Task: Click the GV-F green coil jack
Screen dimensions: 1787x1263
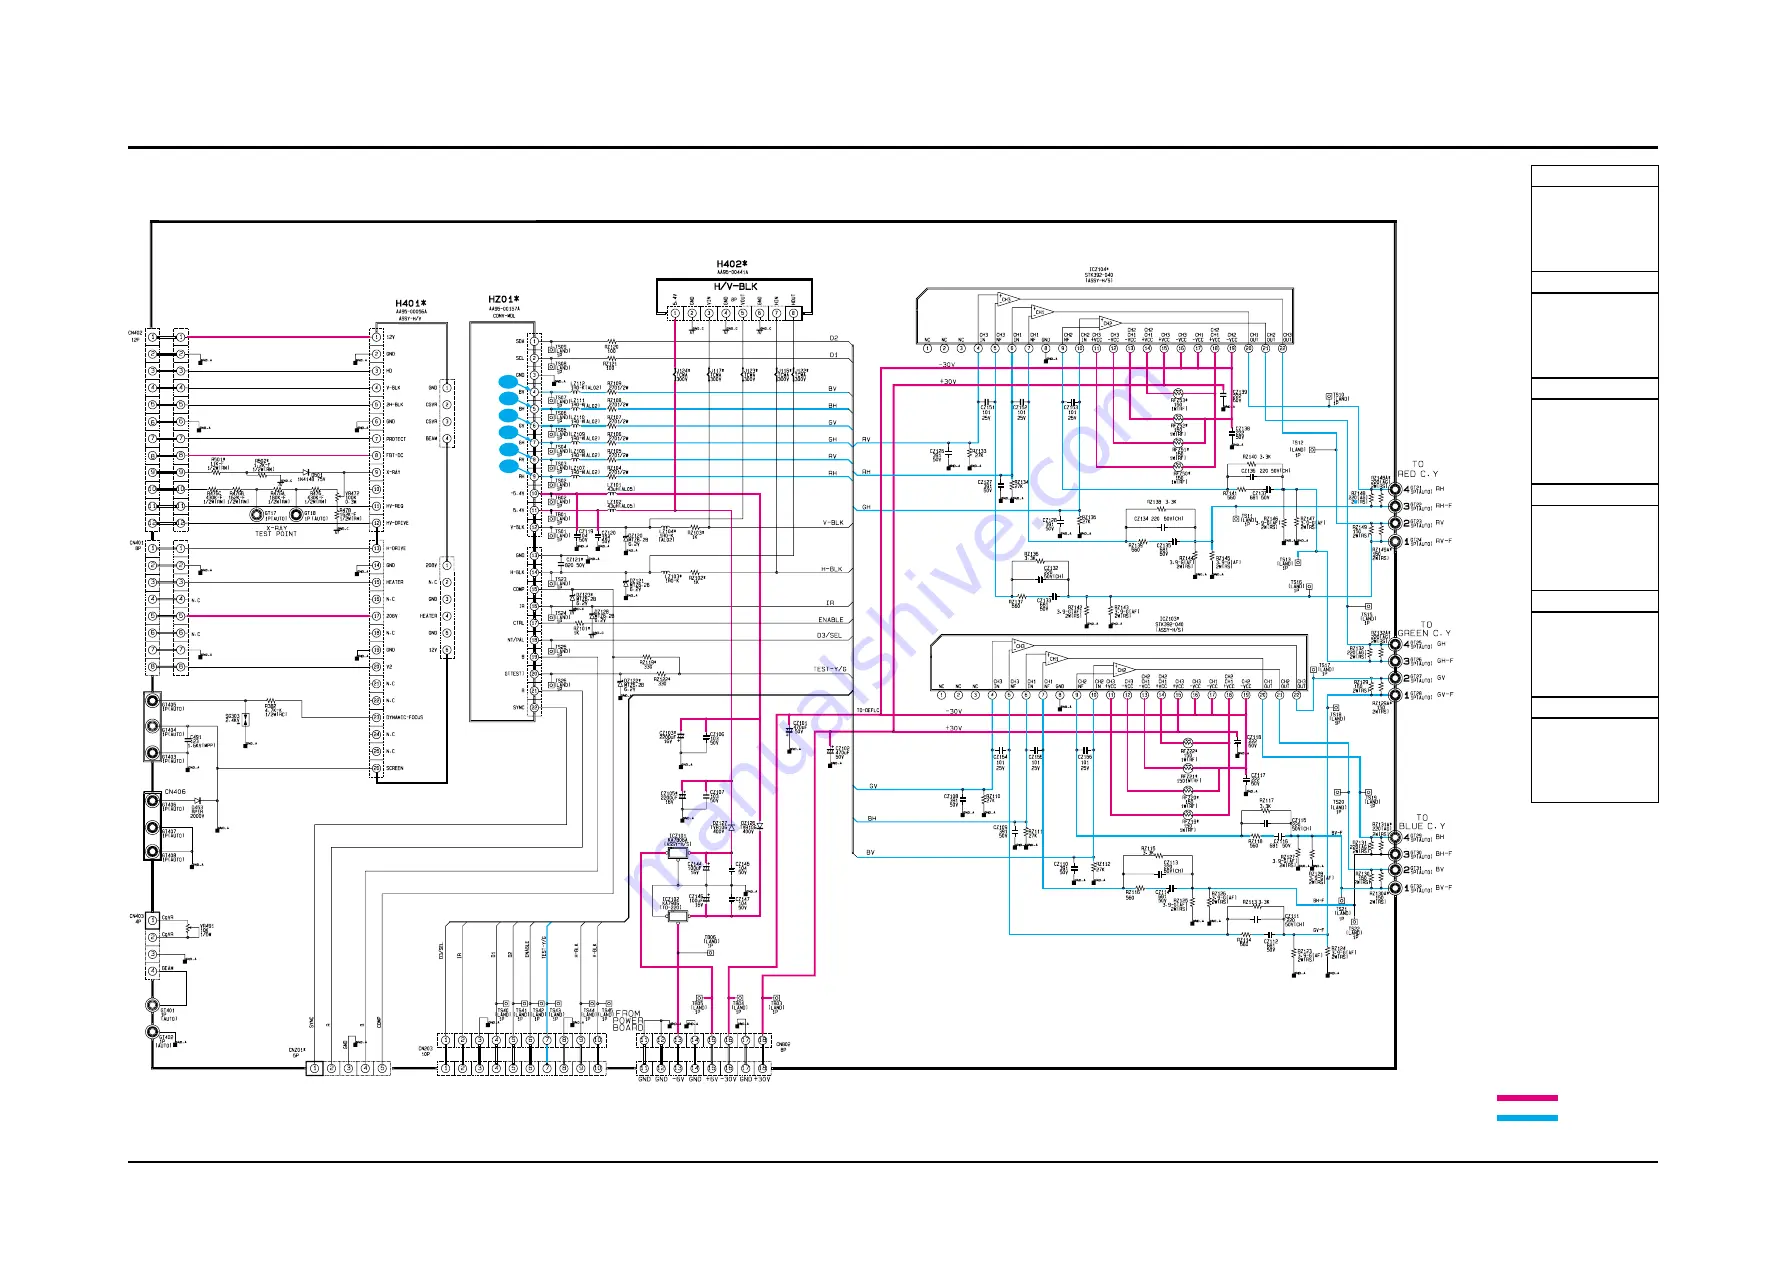Action: point(1395,695)
